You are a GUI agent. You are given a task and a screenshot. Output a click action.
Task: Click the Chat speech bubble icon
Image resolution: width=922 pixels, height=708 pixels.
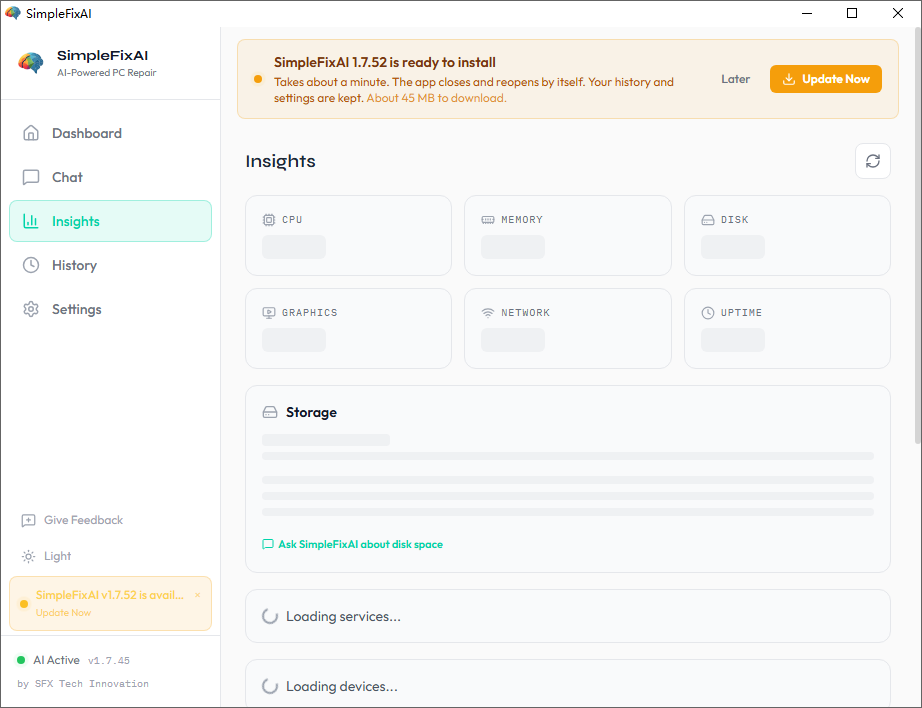(x=31, y=178)
